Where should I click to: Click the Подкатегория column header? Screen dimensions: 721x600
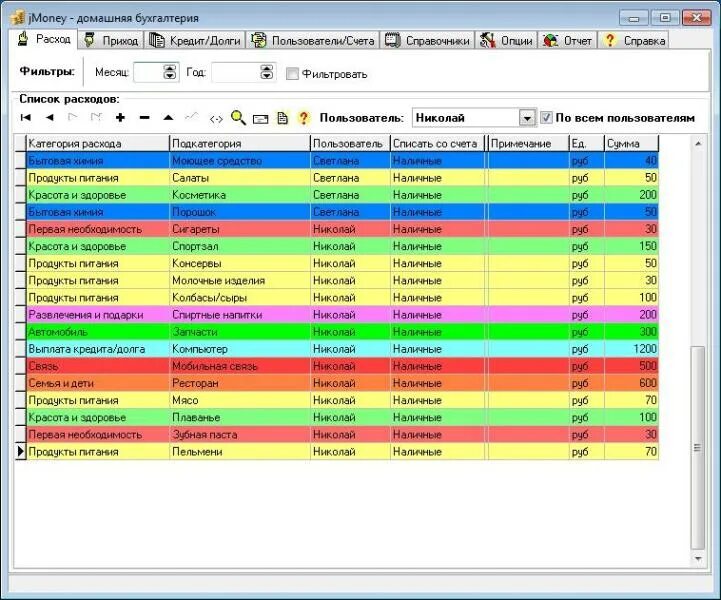coord(240,143)
